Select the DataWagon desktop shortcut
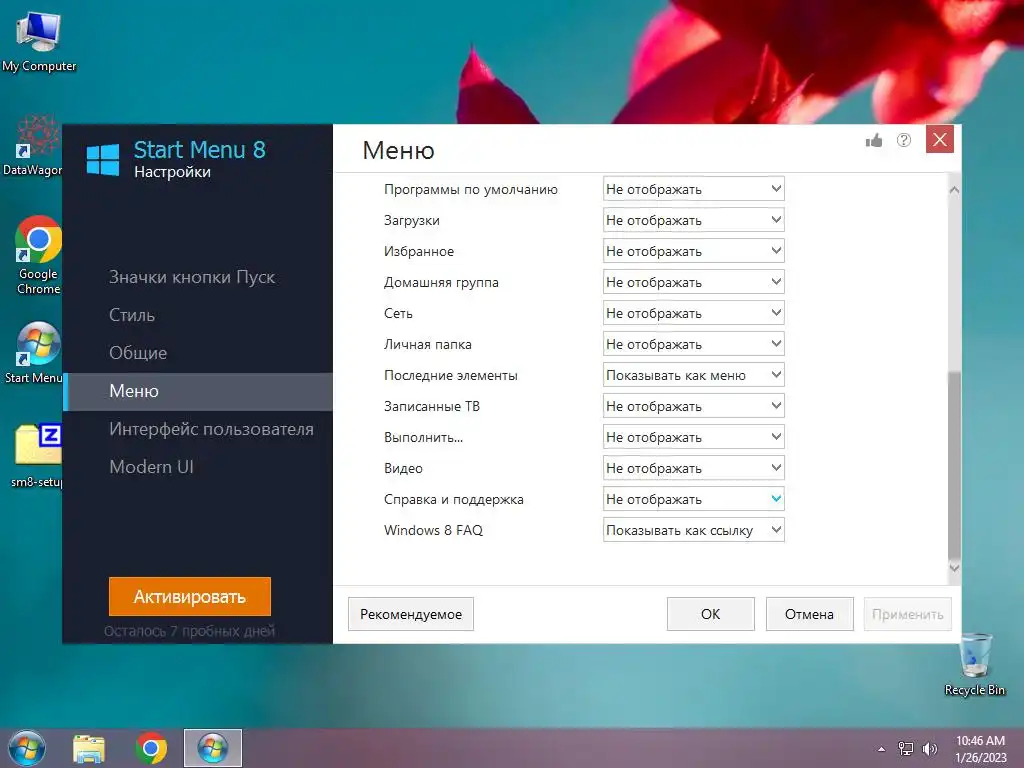The width and height of the screenshot is (1024, 768). [x=32, y=146]
